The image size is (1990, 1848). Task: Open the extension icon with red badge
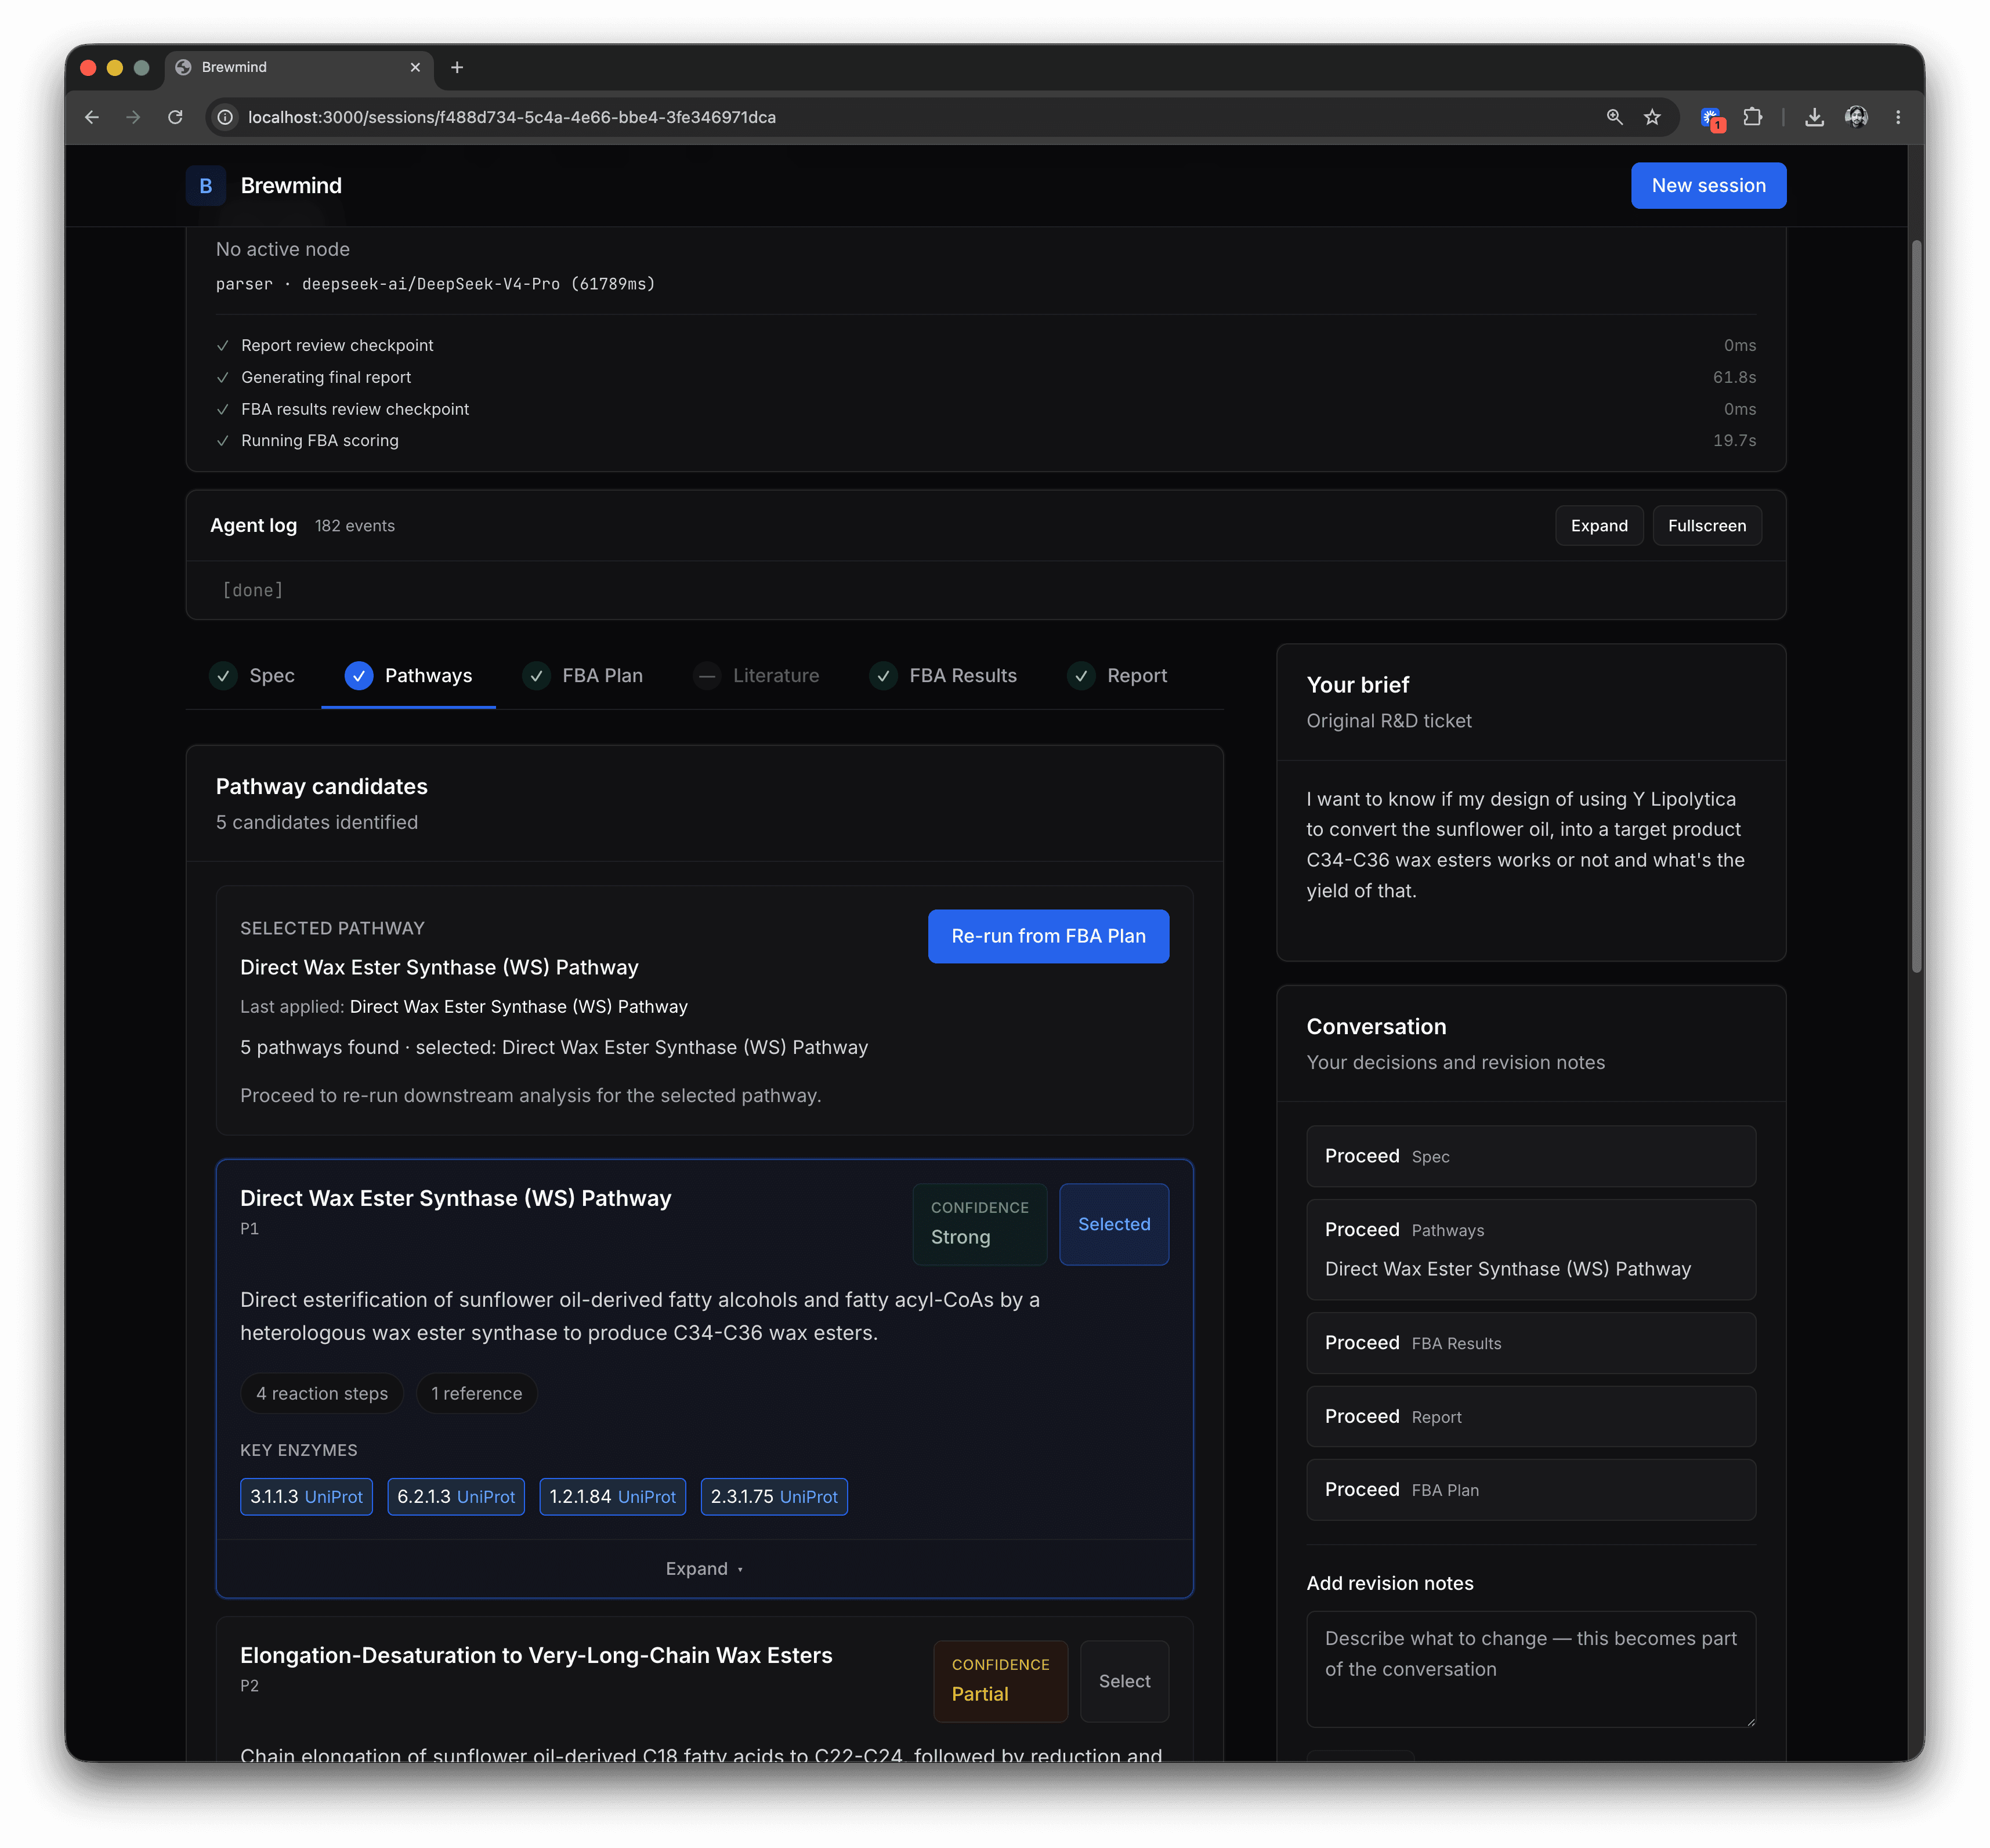tap(1712, 119)
